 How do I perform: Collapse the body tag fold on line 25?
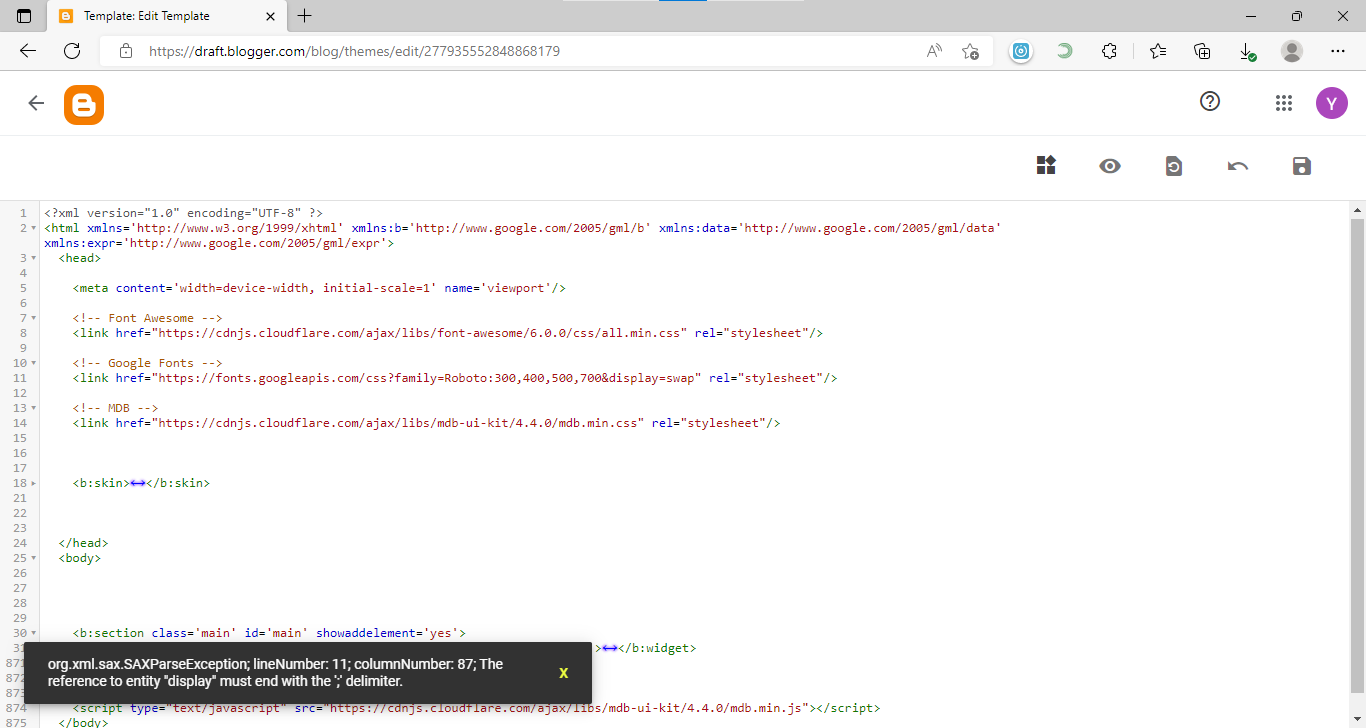pos(33,558)
